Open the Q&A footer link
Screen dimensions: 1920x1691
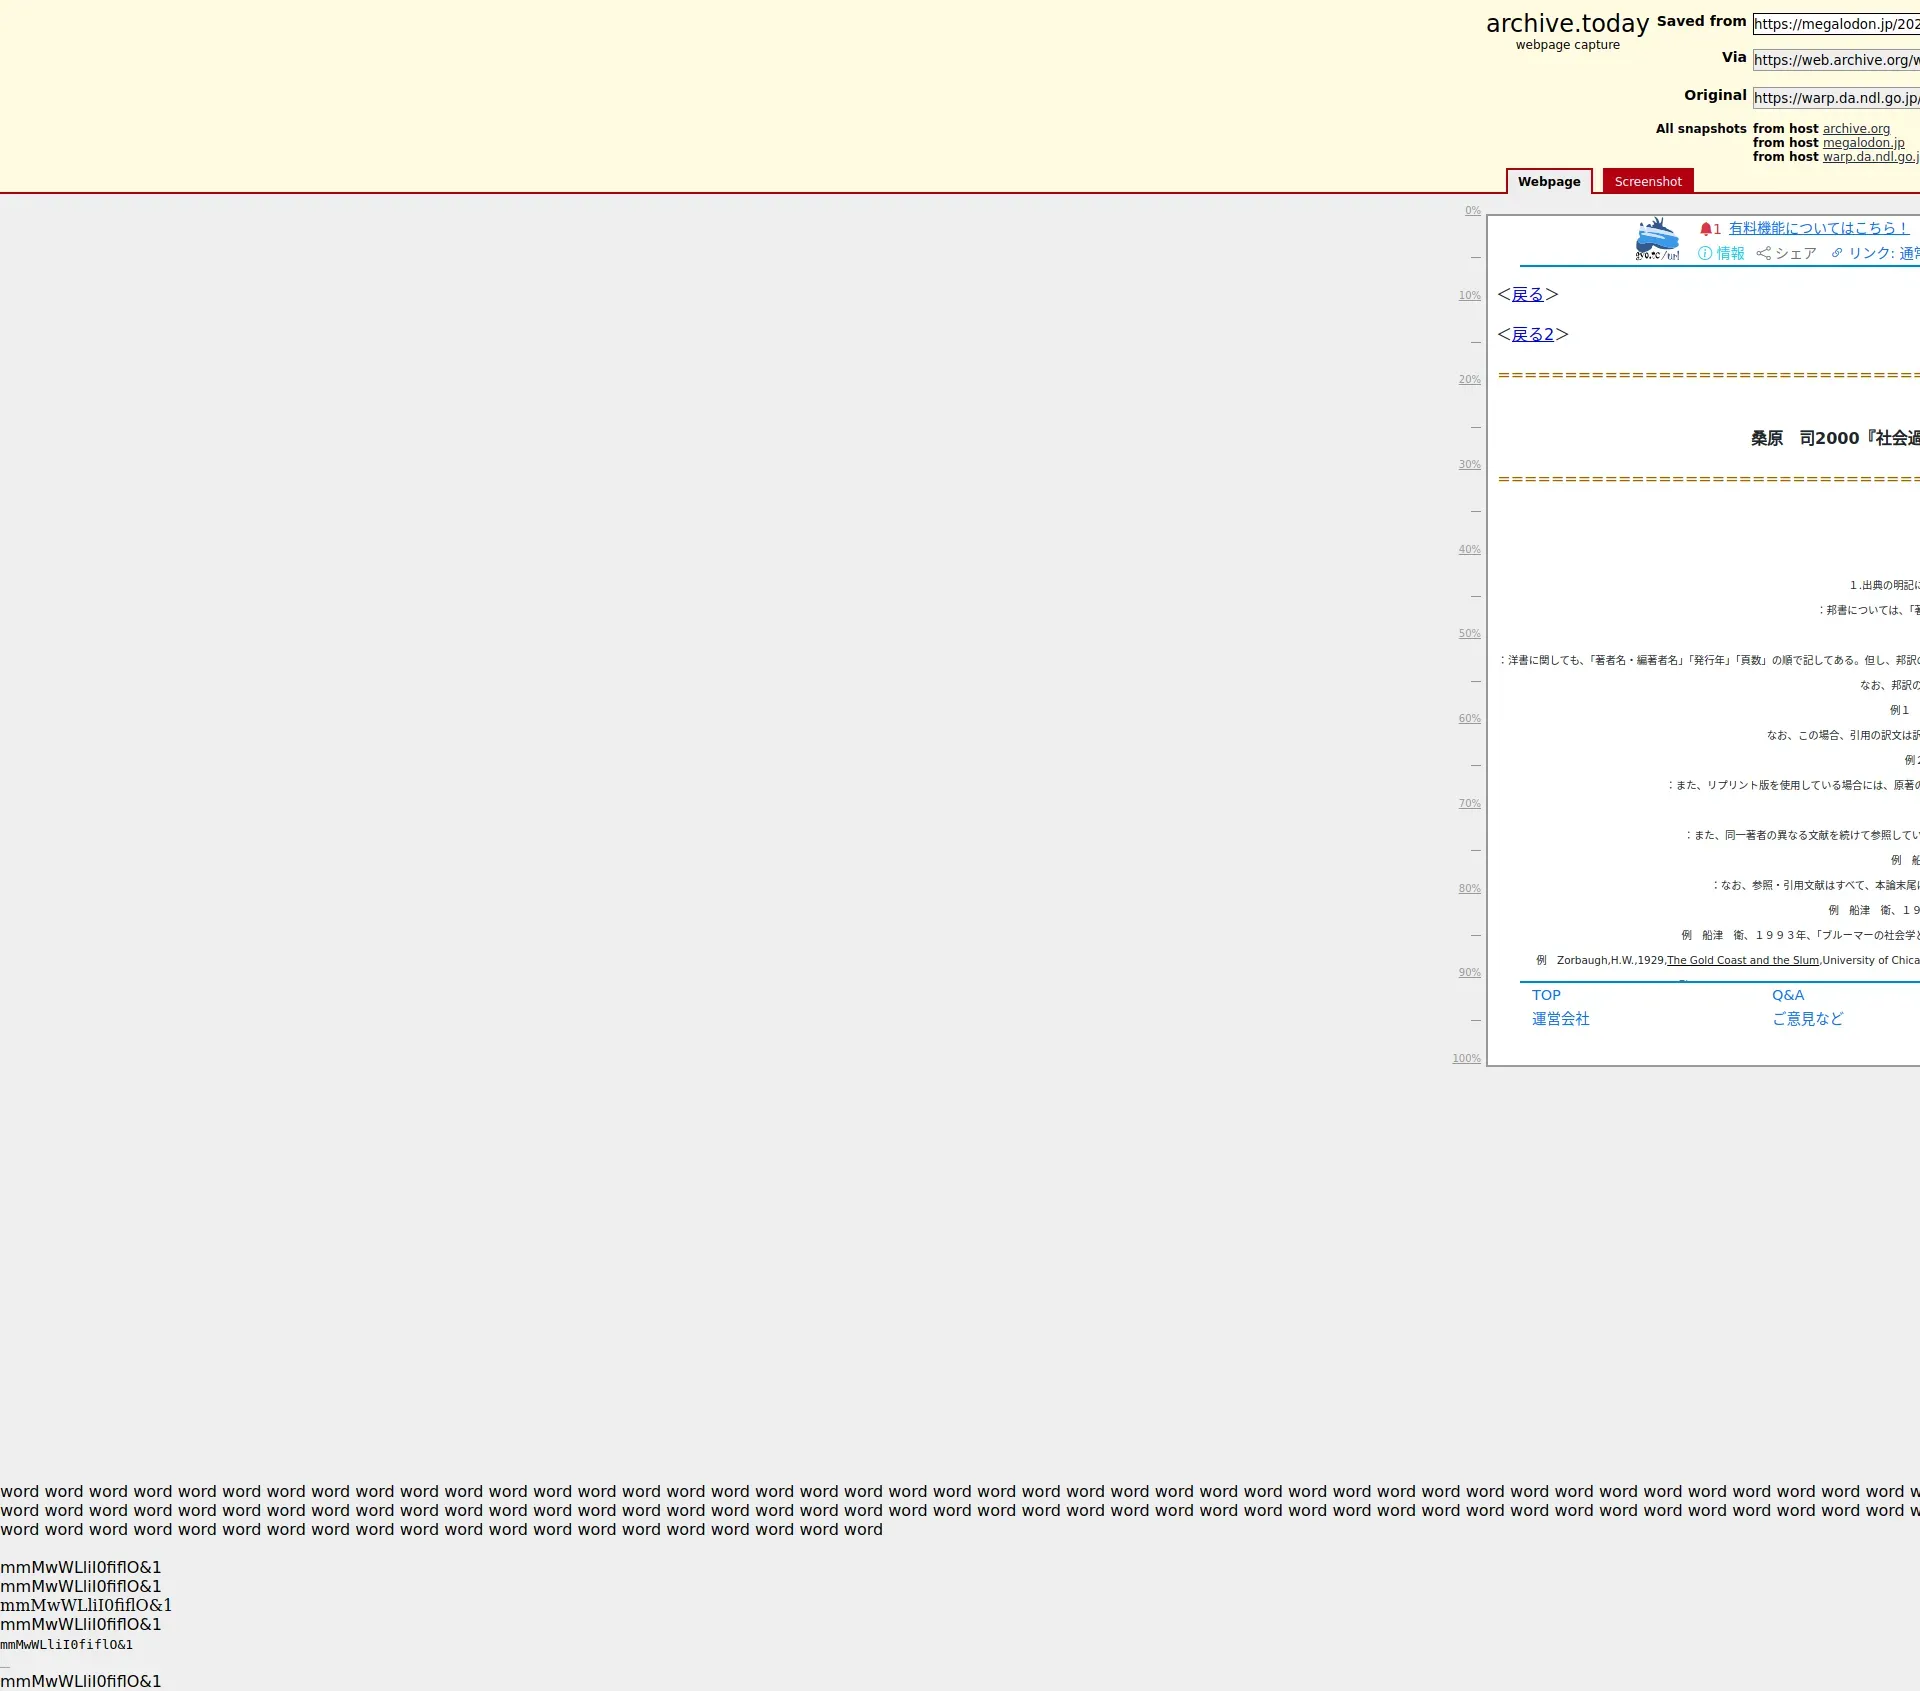point(1788,996)
